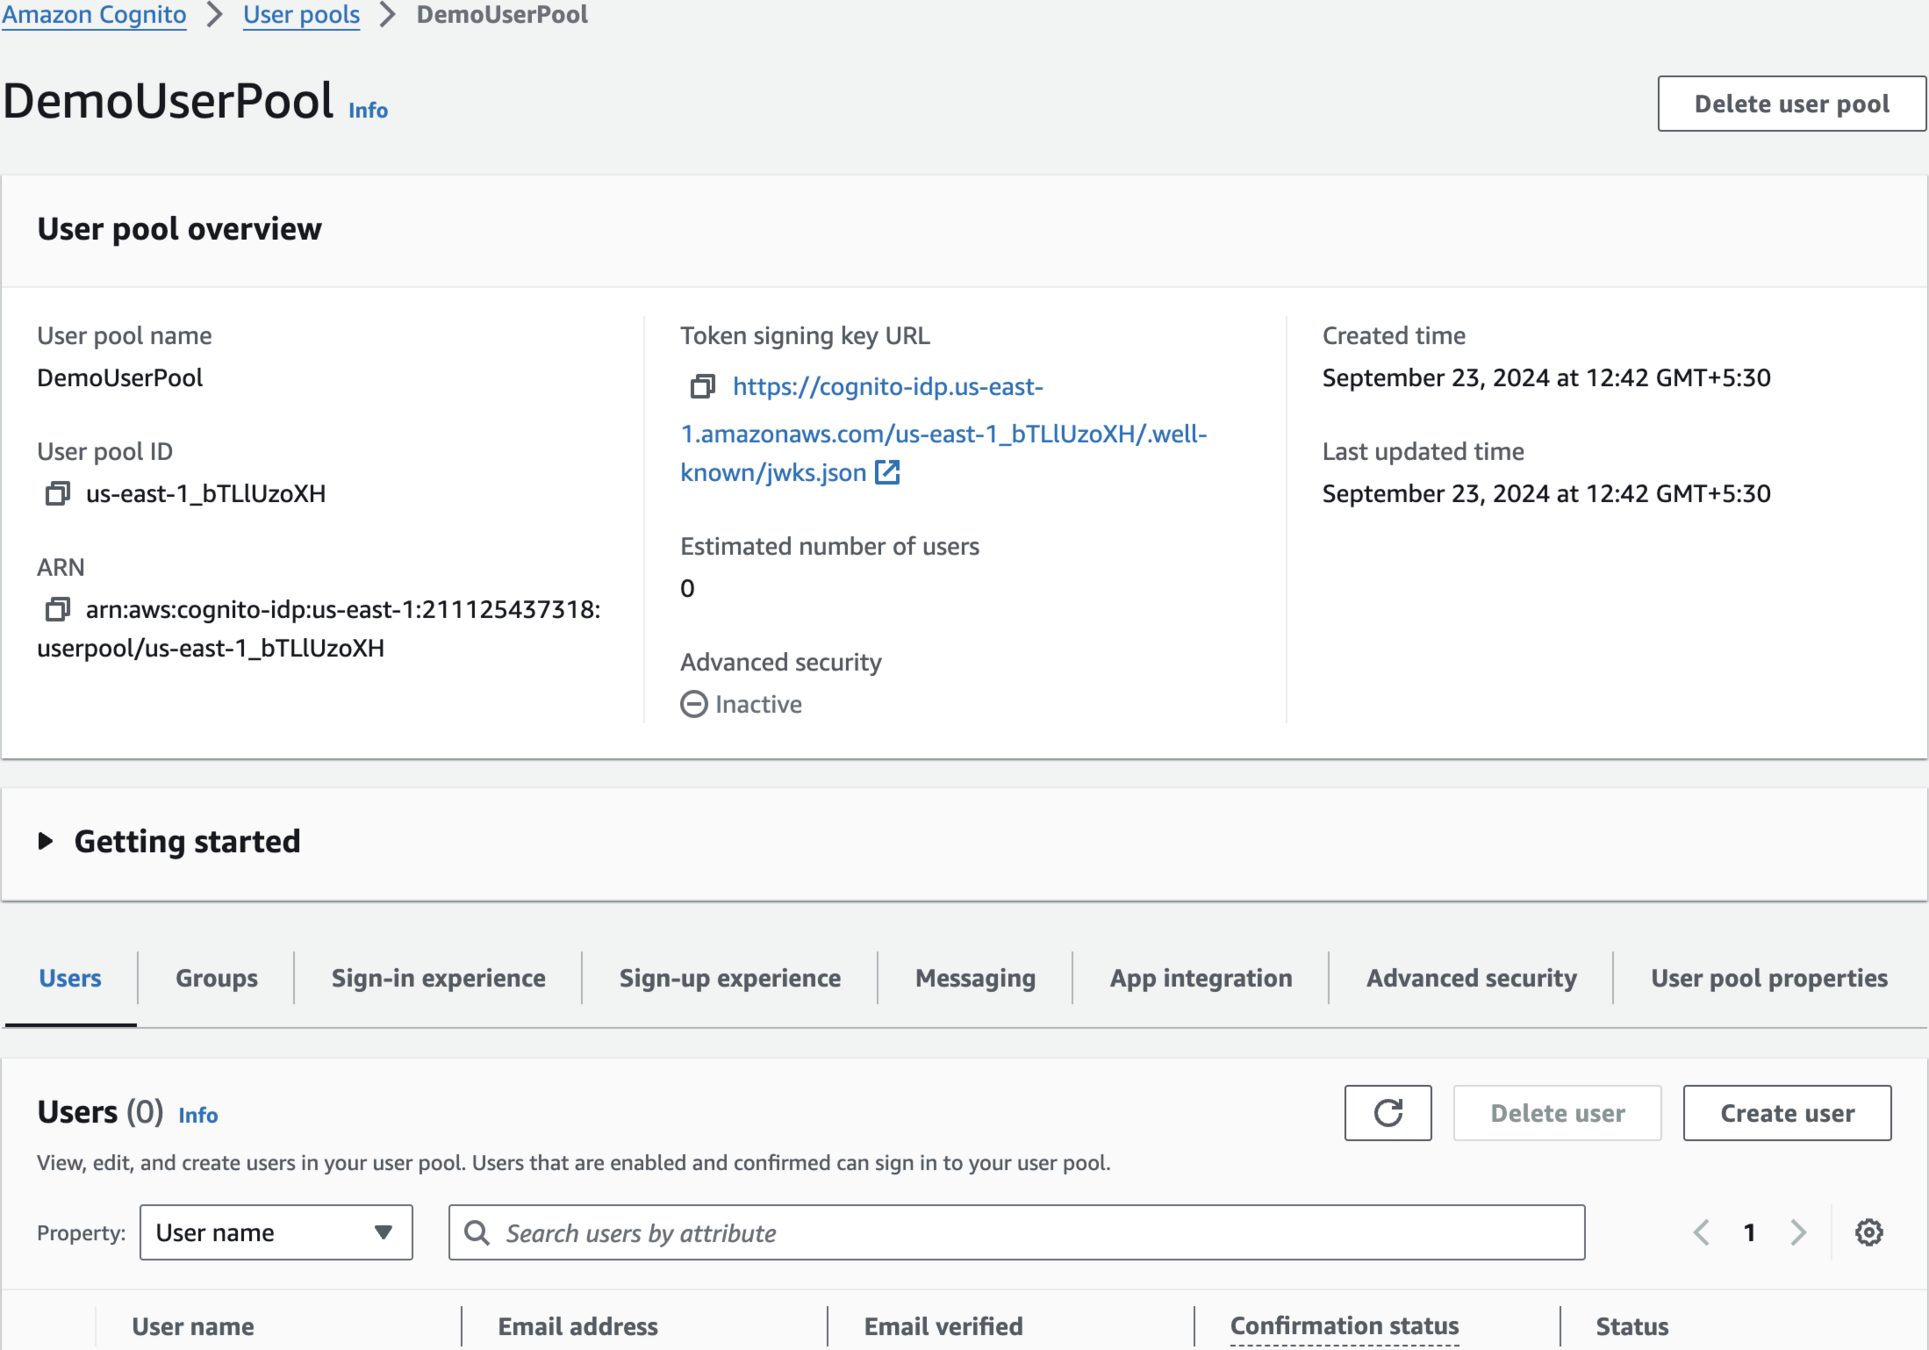Go to previous page of users
This screenshot has width=1929, height=1350.
click(1701, 1232)
